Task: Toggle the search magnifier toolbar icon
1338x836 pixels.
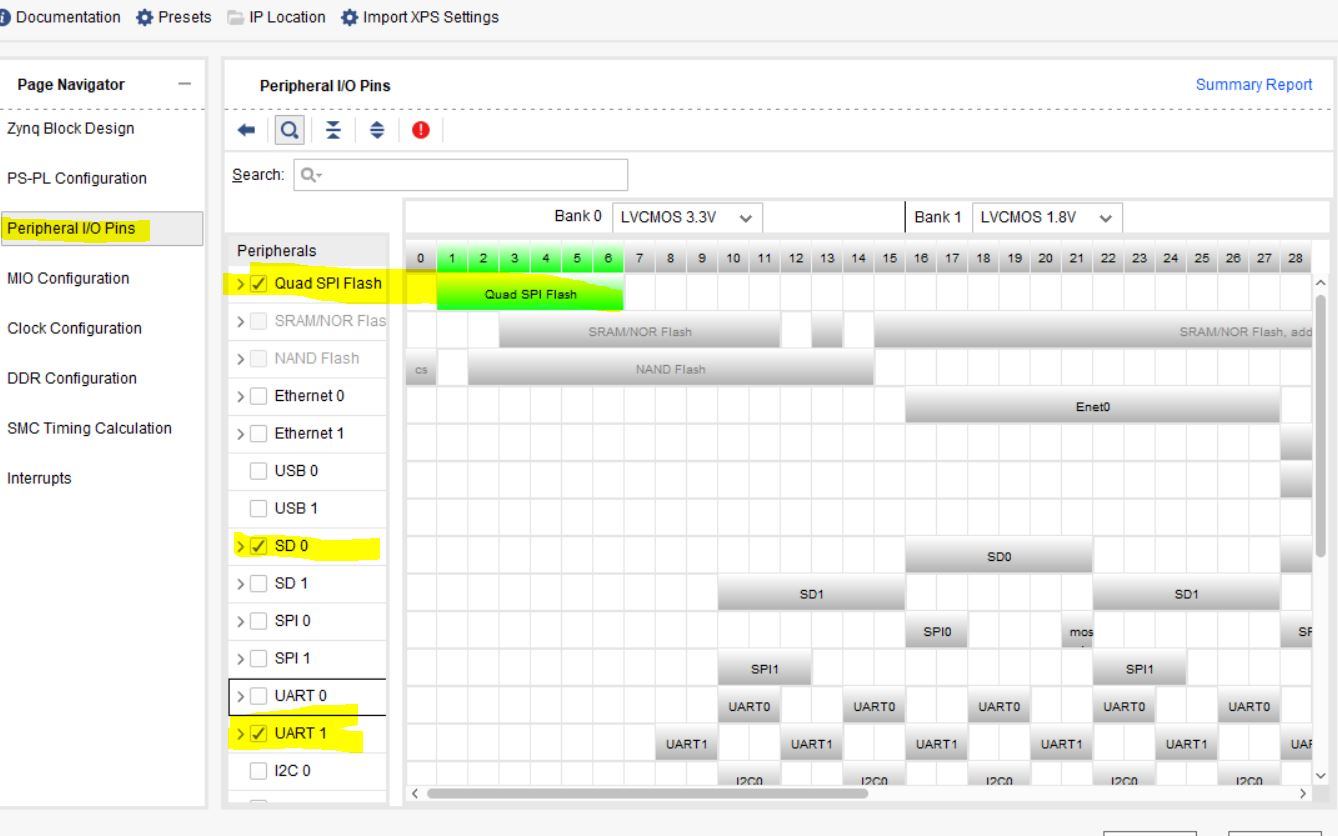Action: (288, 131)
